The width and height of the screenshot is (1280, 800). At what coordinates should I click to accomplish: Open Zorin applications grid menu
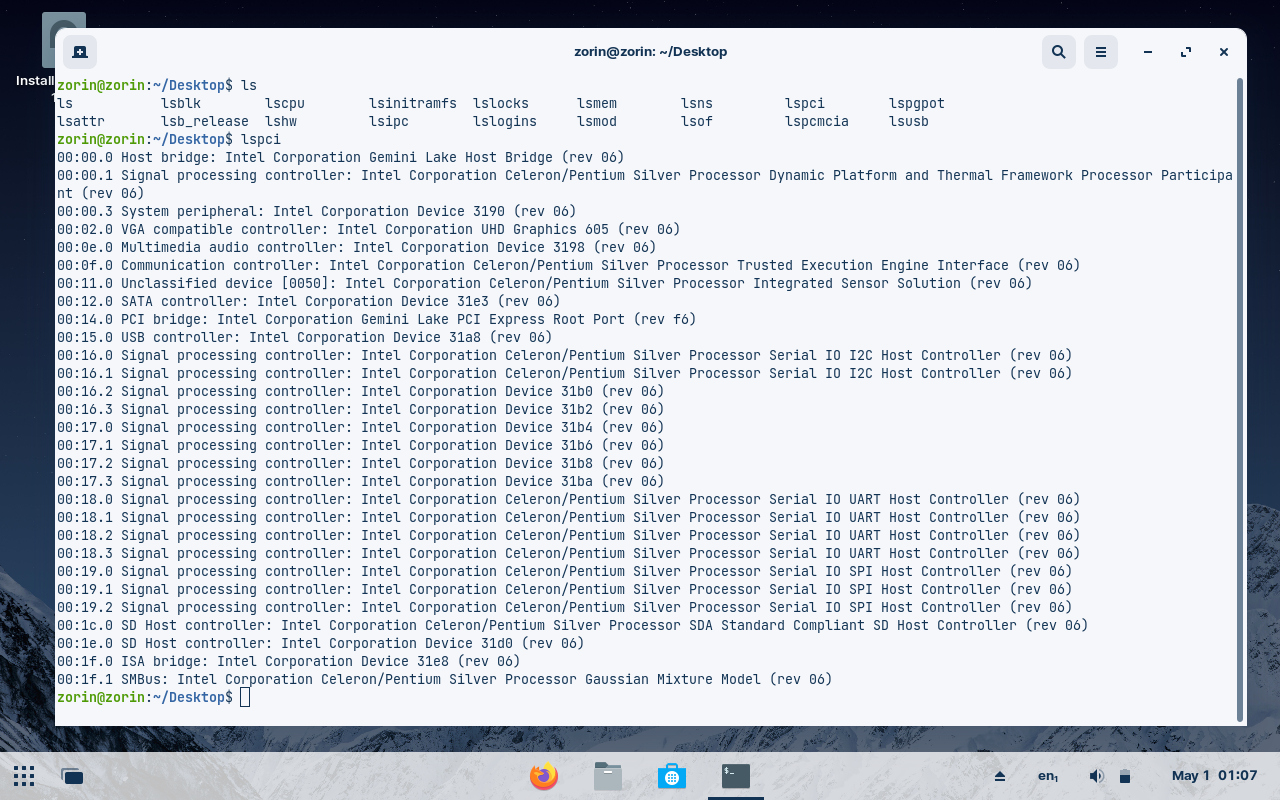(x=24, y=776)
